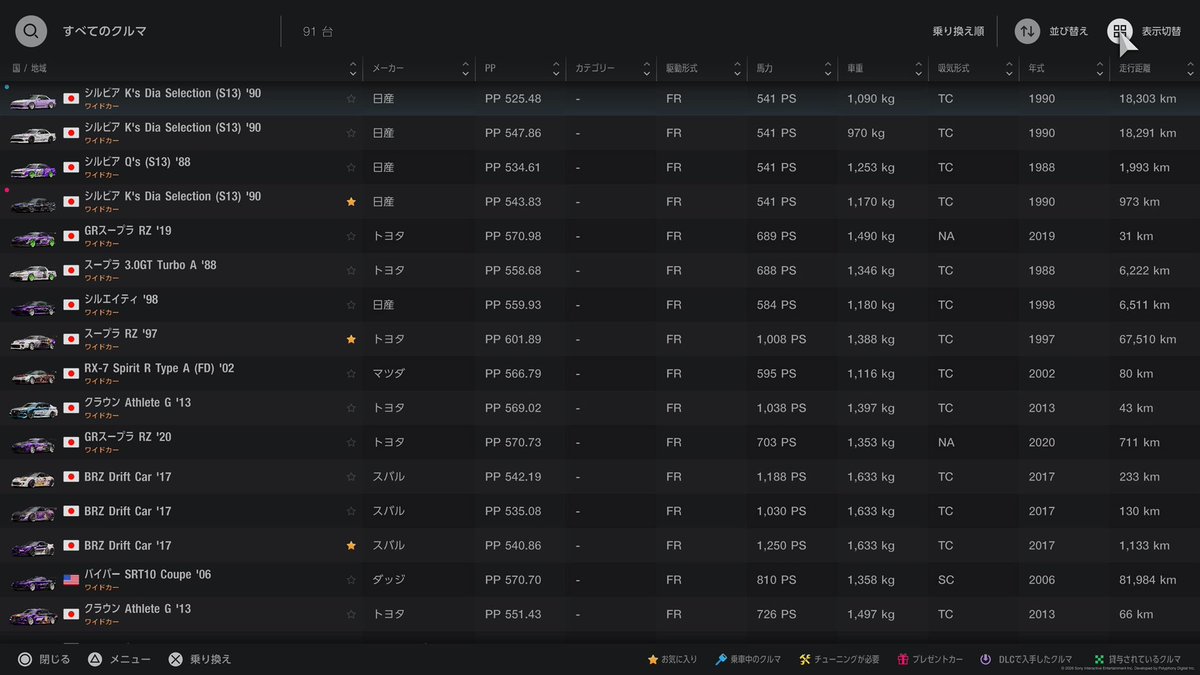
Task: Sort by the PP column header
Action: pyautogui.click(x=520, y=69)
